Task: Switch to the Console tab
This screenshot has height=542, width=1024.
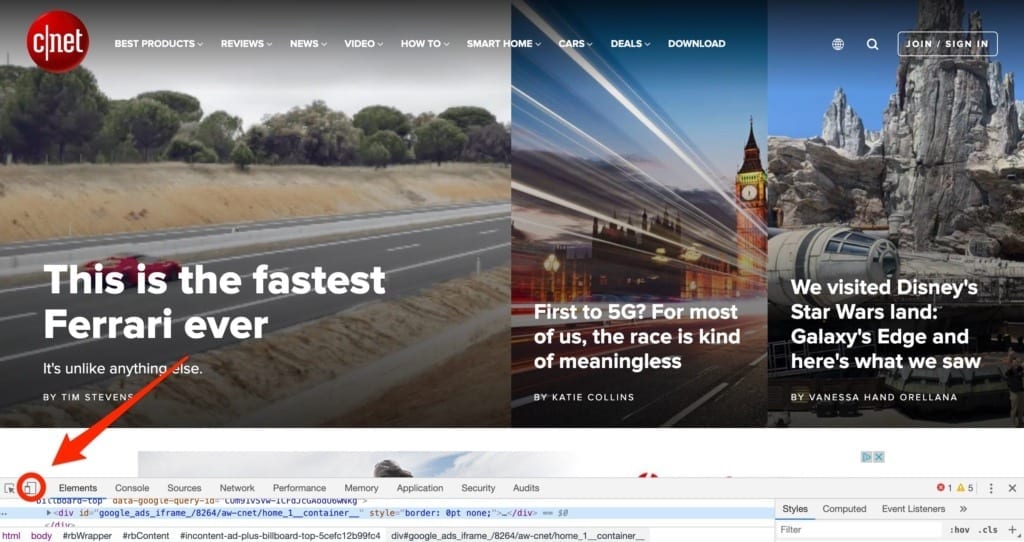Action: (132, 488)
